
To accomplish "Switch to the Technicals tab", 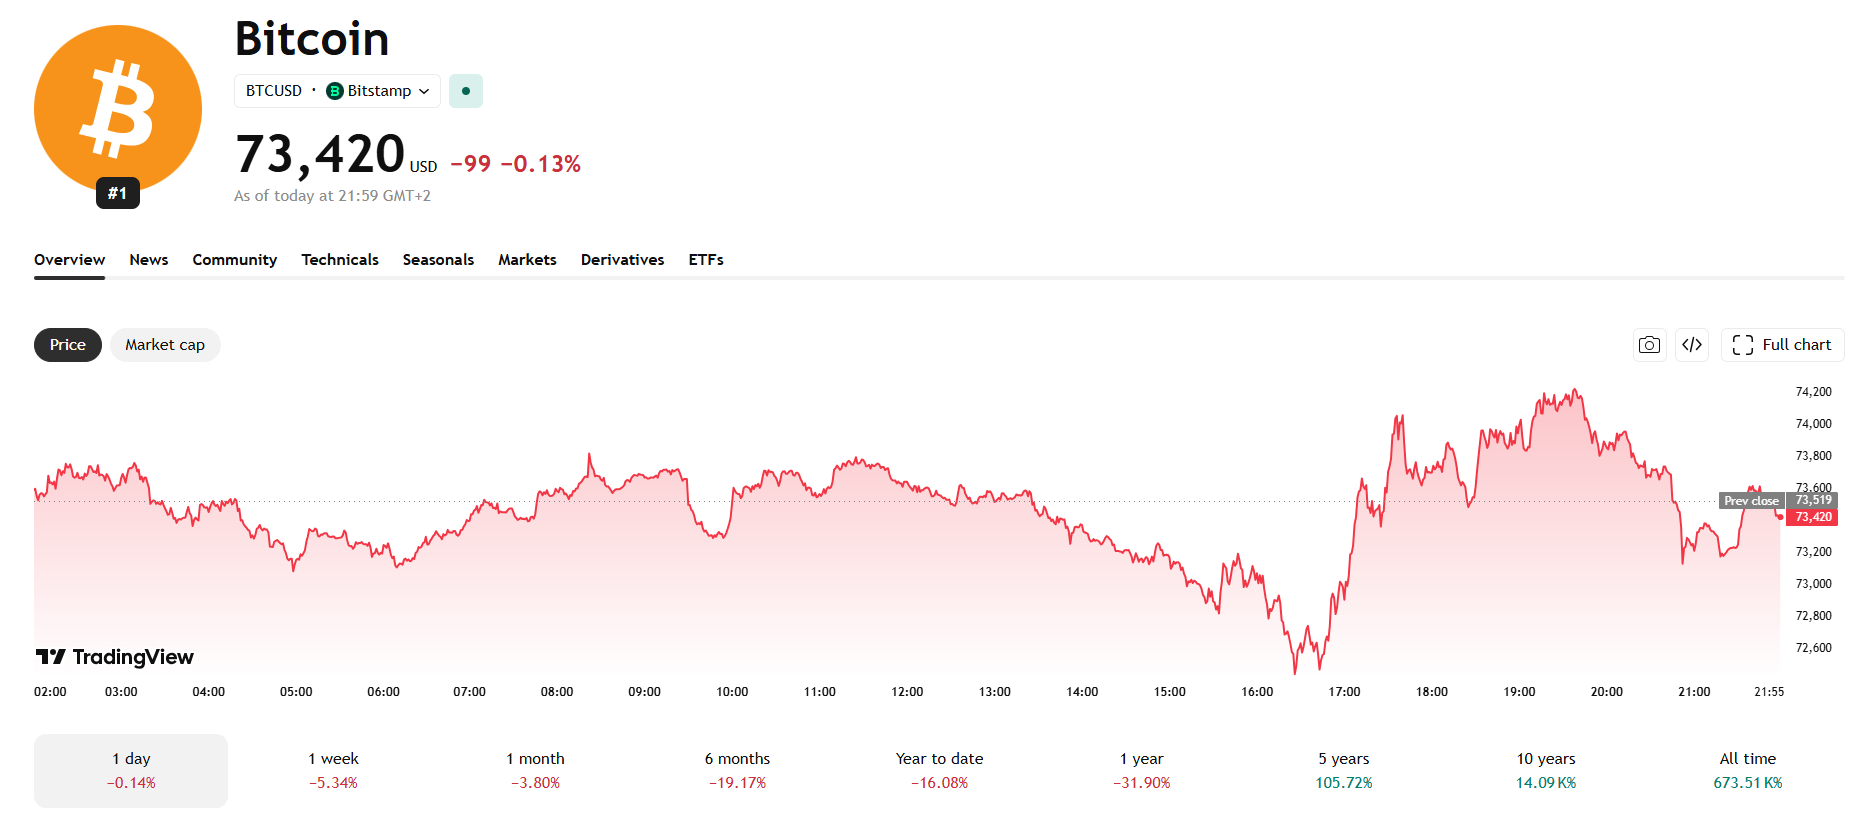I will (340, 260).
